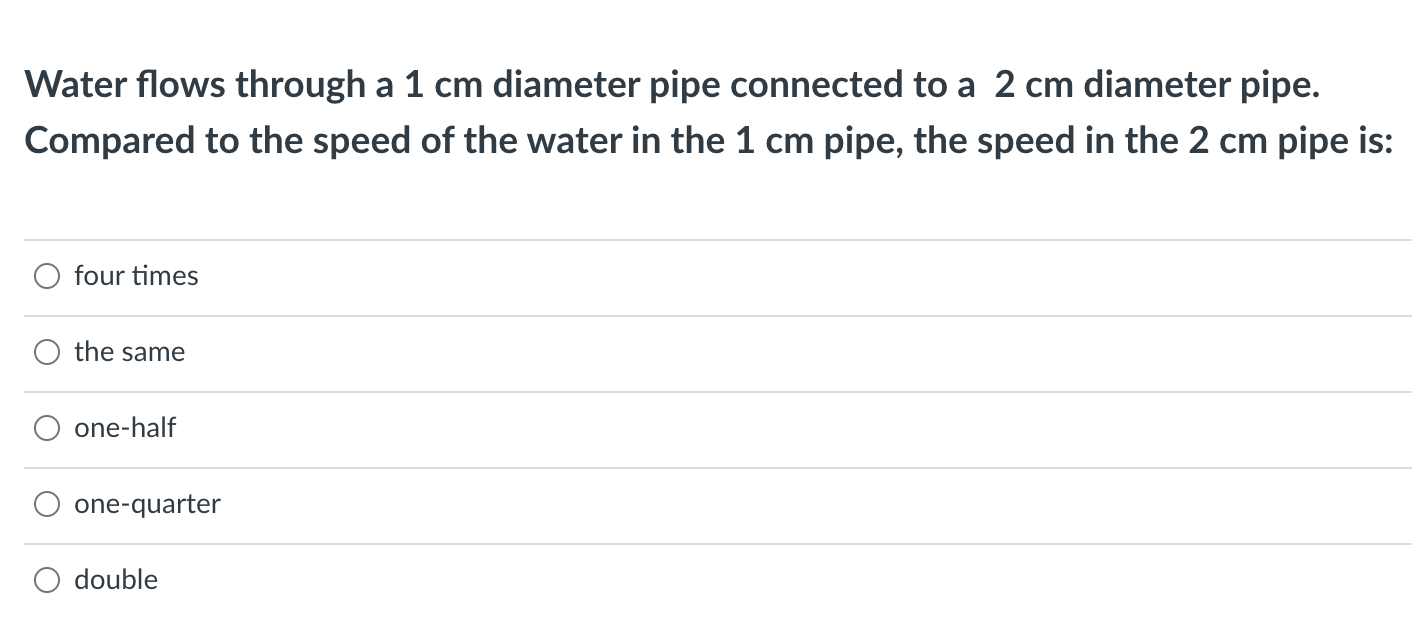
Task: Click the row containing 'double'
Action: [x=700, y=579]
